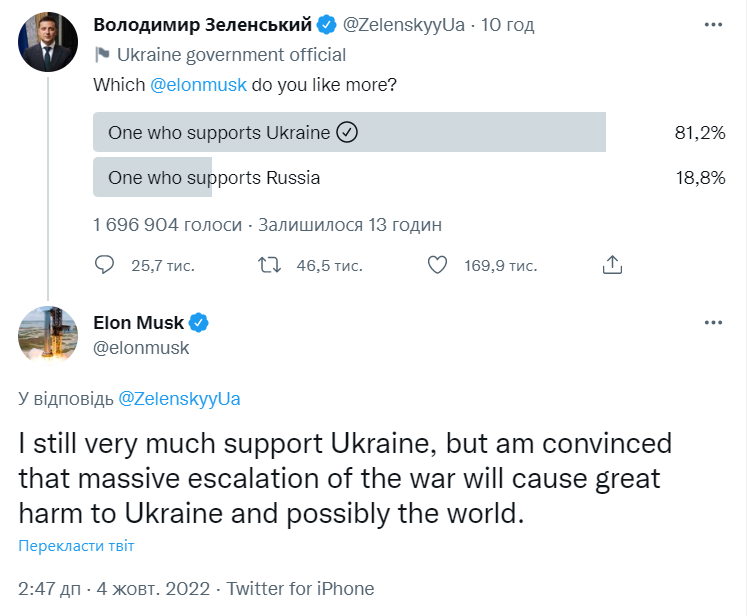Click the reply speech bubble icon
This screenshot has height=616, width=747.
105,265
